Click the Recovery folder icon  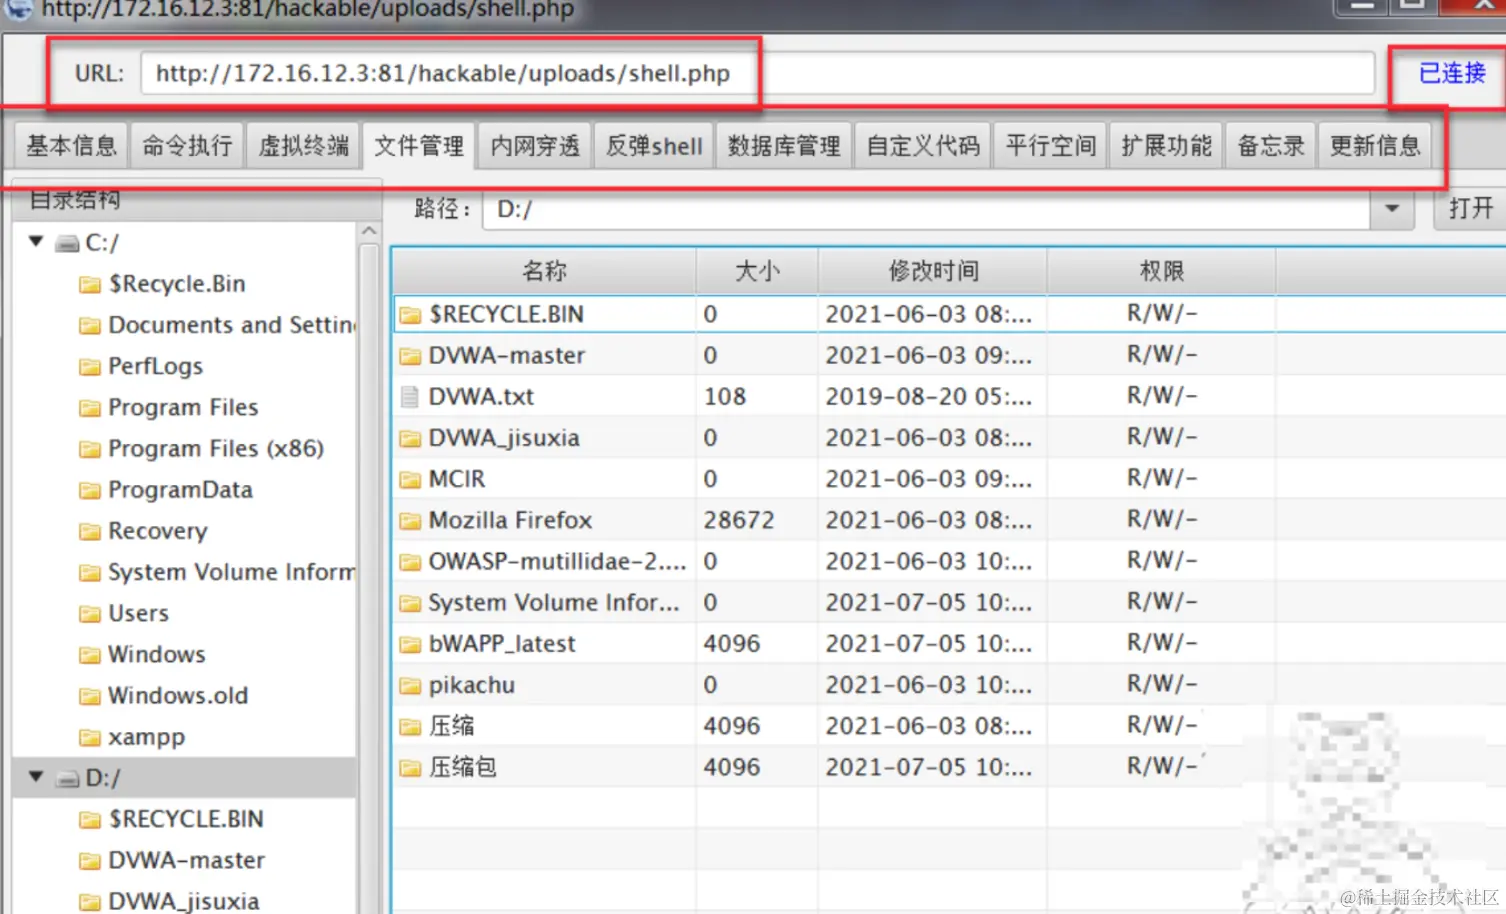point(90,531)
